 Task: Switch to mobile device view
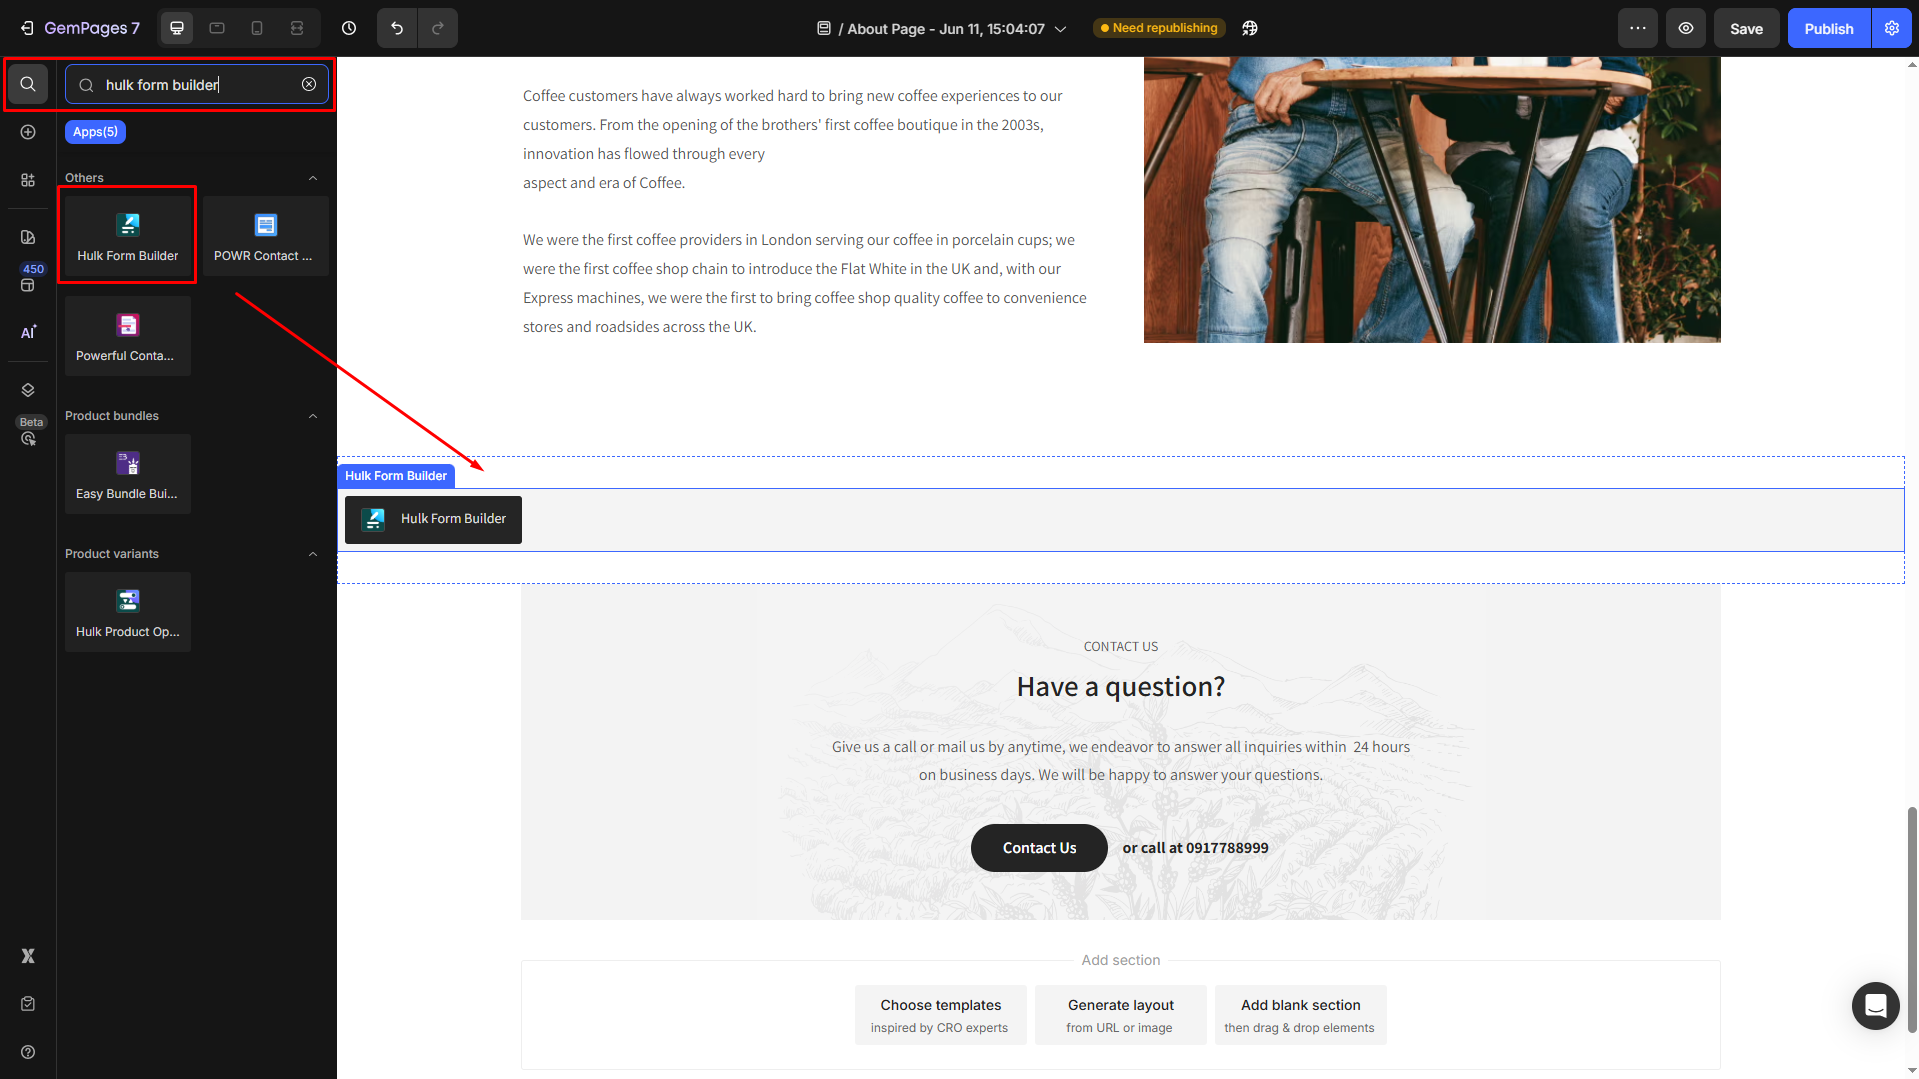[x=257, y=28]
